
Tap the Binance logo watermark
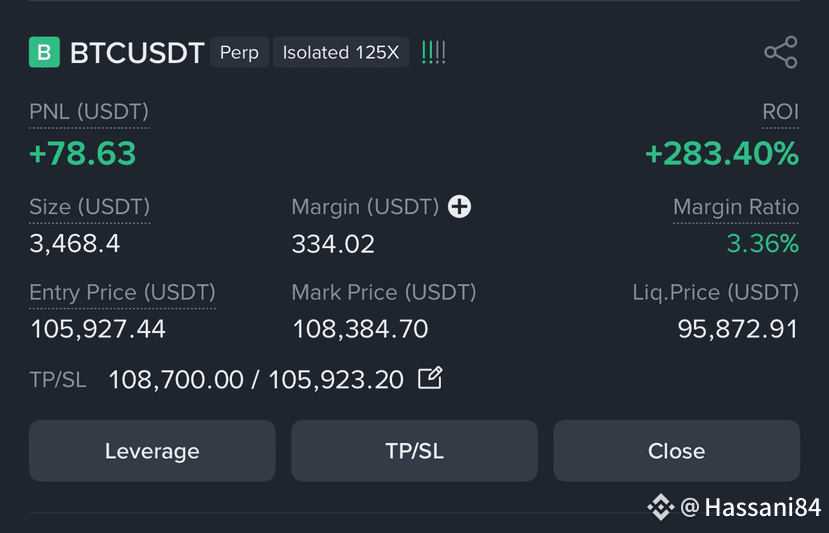point(661,507)
